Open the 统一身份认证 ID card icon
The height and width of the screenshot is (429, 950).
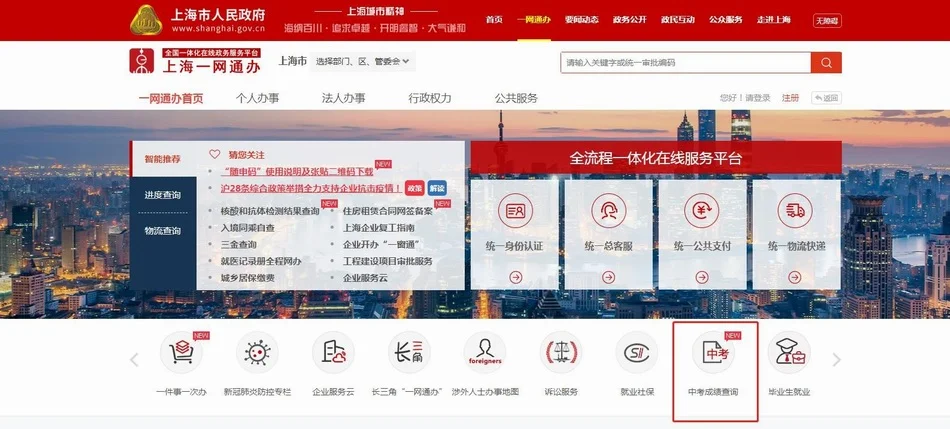tap(514, 212)
